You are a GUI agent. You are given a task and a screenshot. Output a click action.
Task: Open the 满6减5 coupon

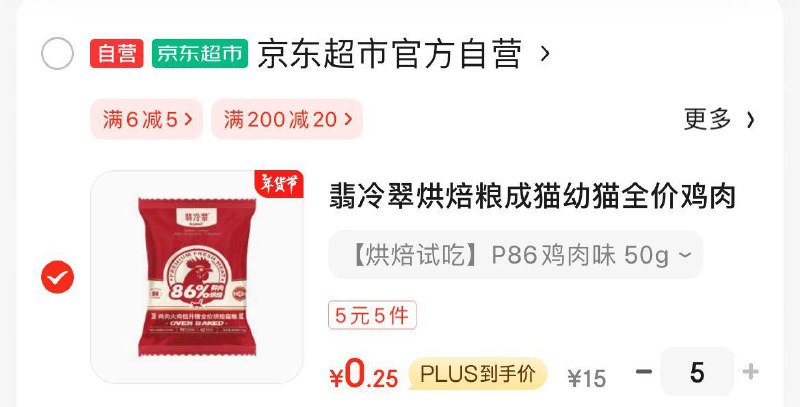[147, 119]
